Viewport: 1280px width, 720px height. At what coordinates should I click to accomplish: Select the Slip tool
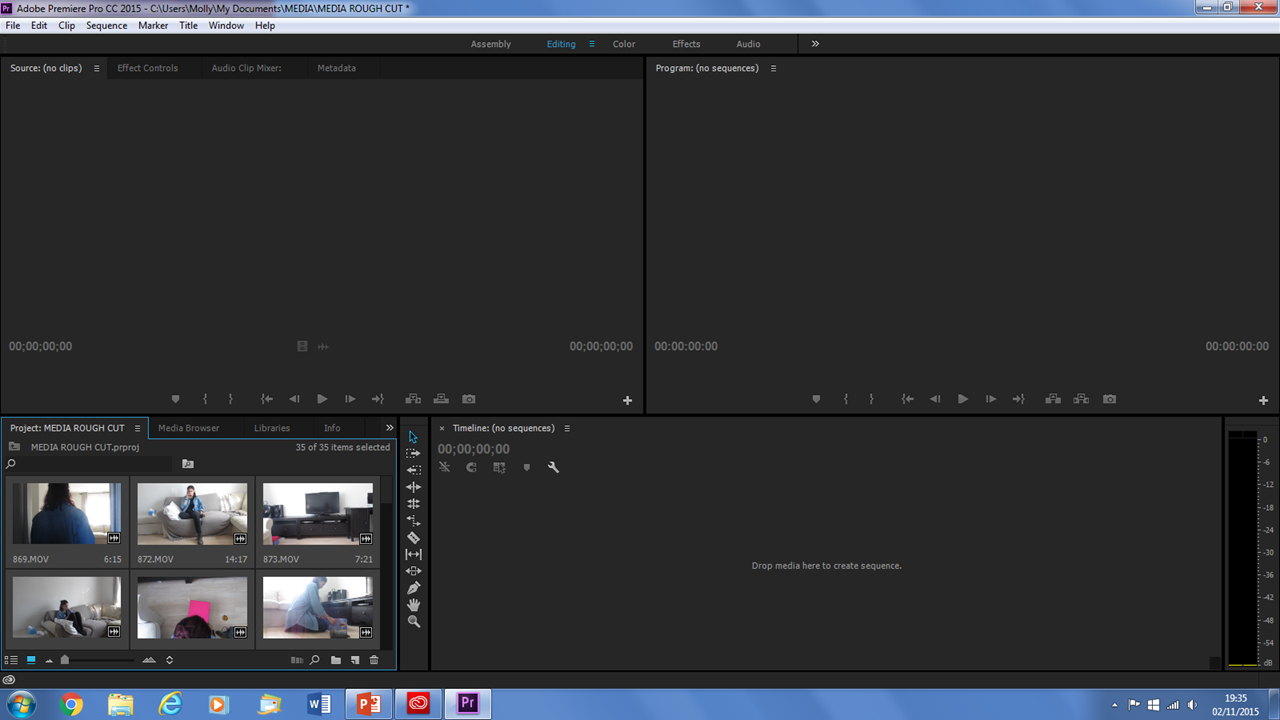coord(413,554)
